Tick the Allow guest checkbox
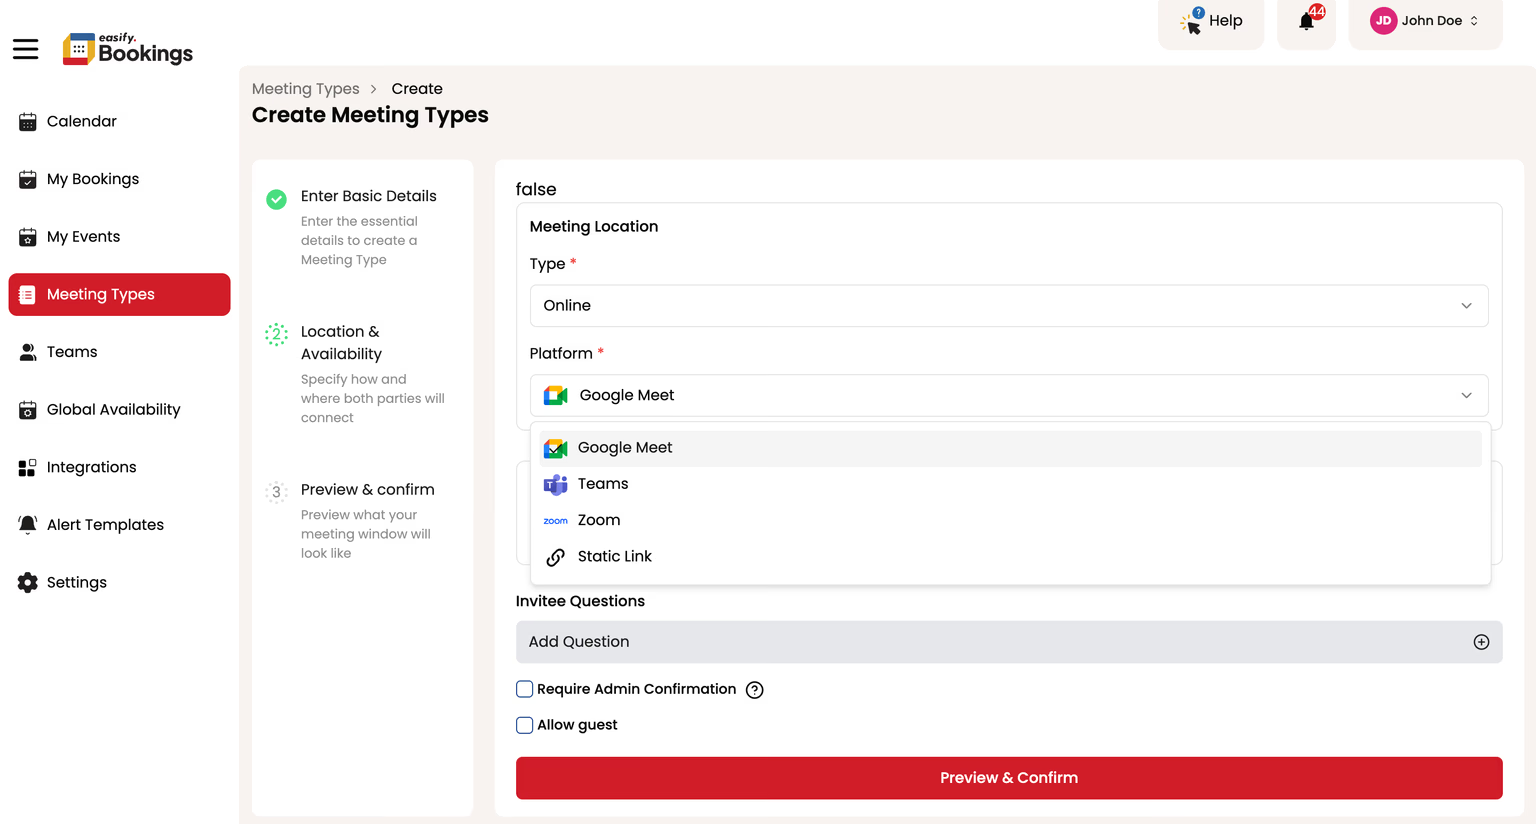Screen dimensions: 1536x824 (x=524, y=725)
